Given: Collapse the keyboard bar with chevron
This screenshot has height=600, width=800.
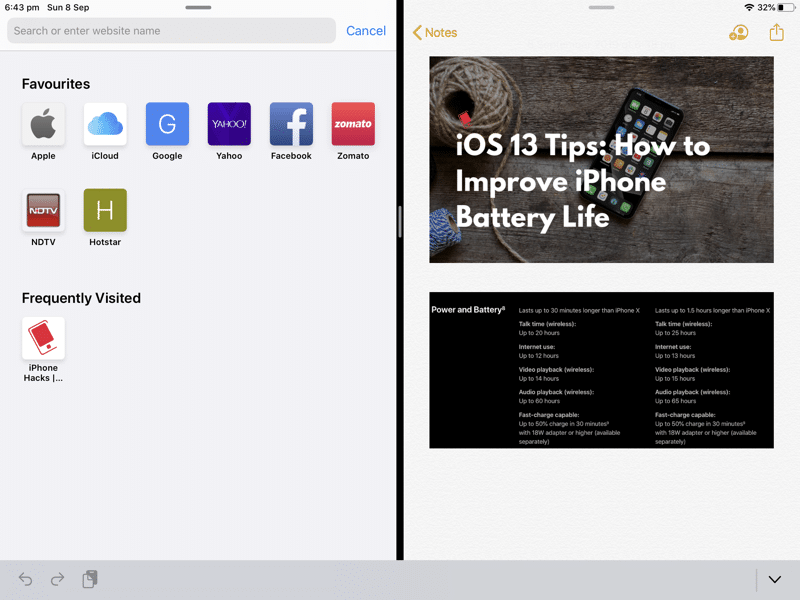Looking at the screenshot, I should (x=775, y=580).
